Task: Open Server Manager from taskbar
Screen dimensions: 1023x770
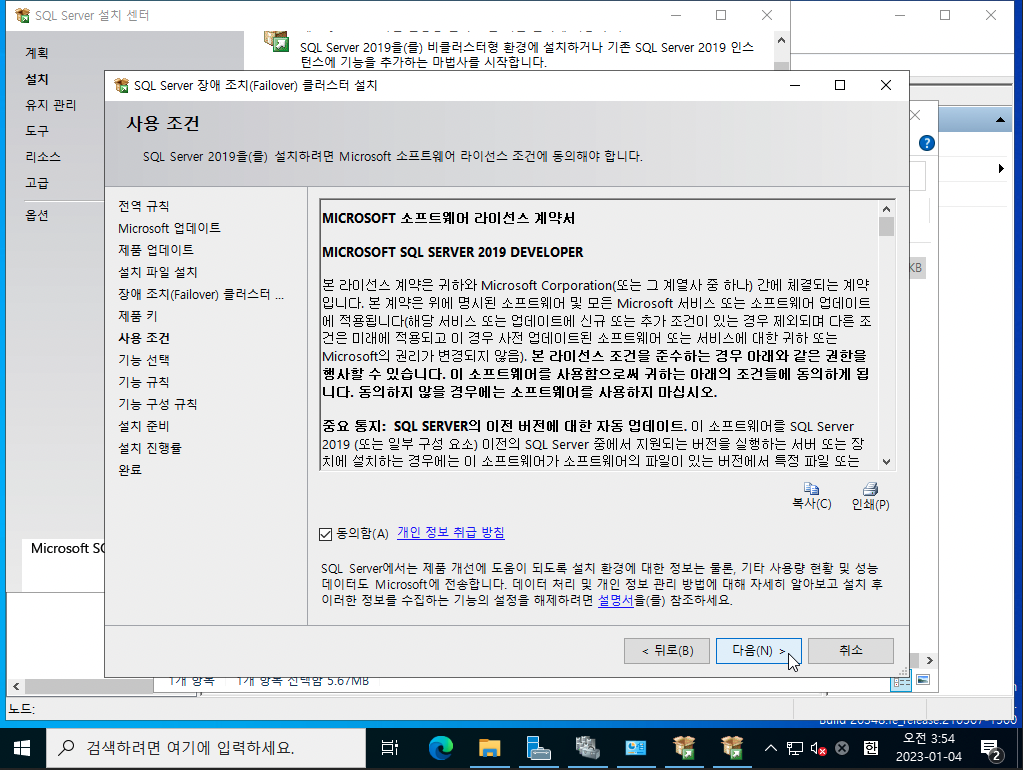Action: point(538,748)
